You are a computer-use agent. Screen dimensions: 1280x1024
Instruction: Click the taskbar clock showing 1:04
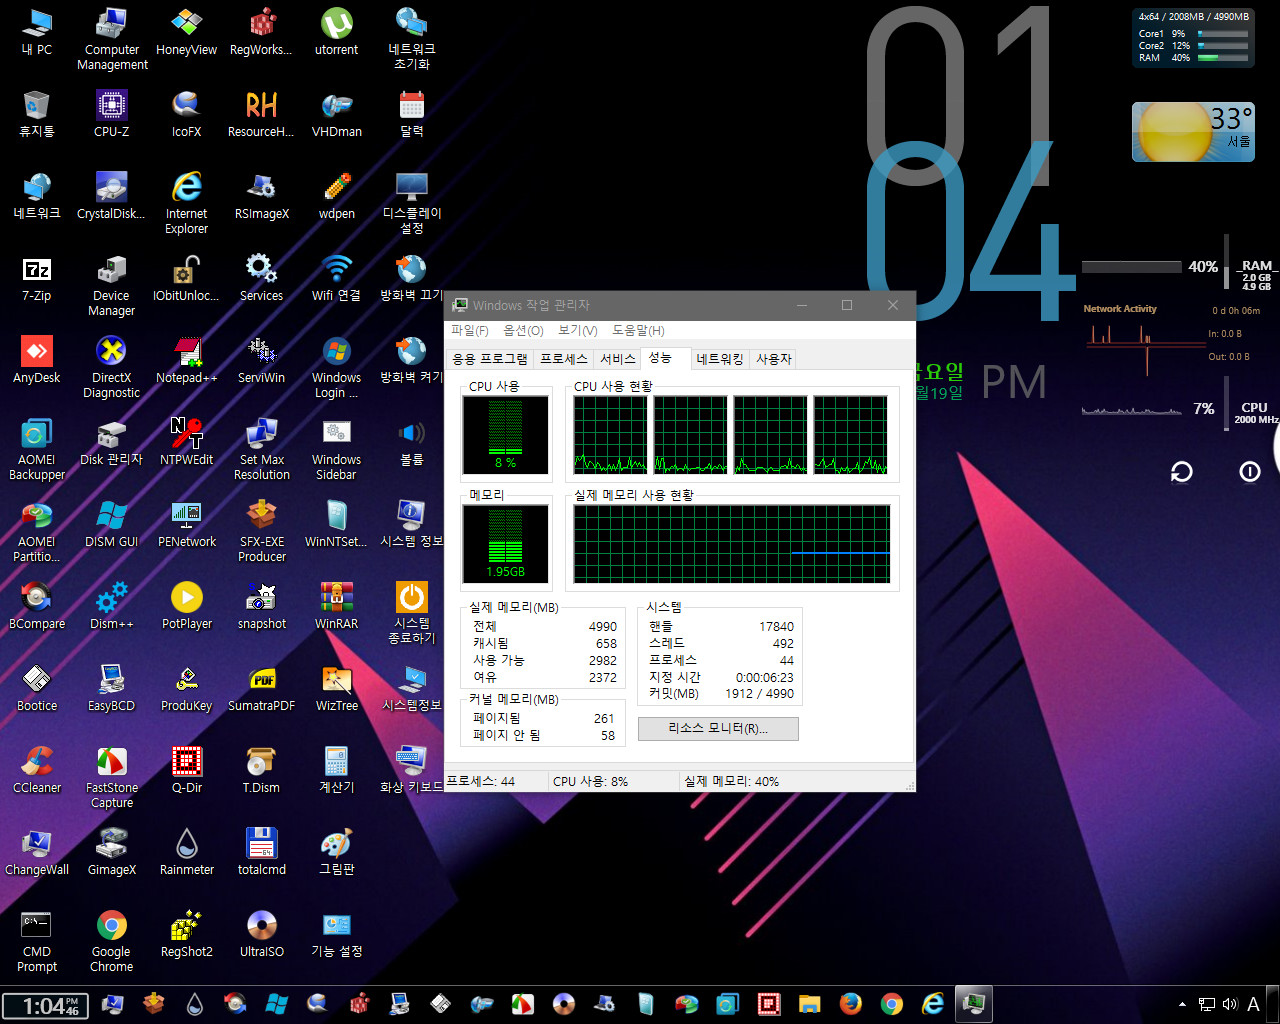[45, 1005]
